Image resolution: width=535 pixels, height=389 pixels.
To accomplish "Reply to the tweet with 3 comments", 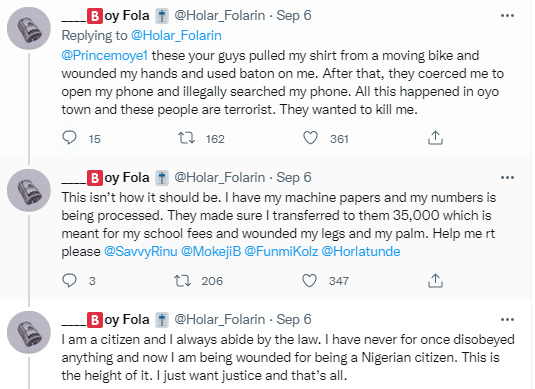I will pos(69,280).
